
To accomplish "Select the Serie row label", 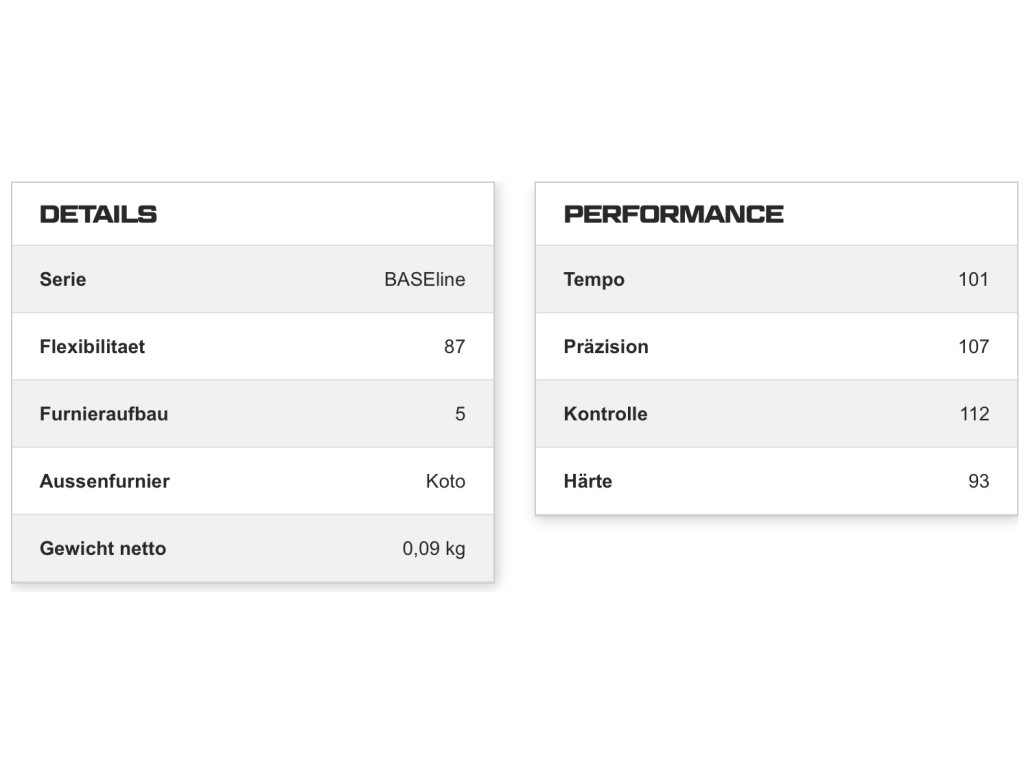I will tap(63, 280).
